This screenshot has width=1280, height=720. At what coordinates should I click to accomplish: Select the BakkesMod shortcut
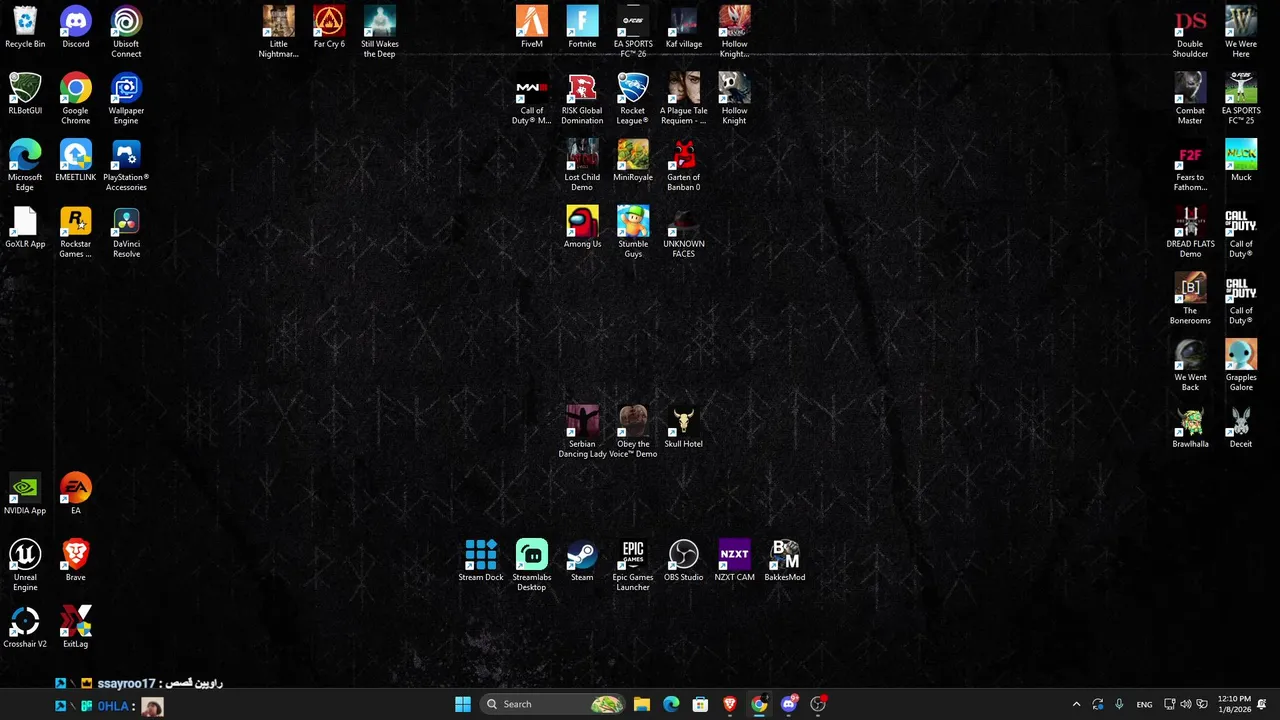[785, 561]
